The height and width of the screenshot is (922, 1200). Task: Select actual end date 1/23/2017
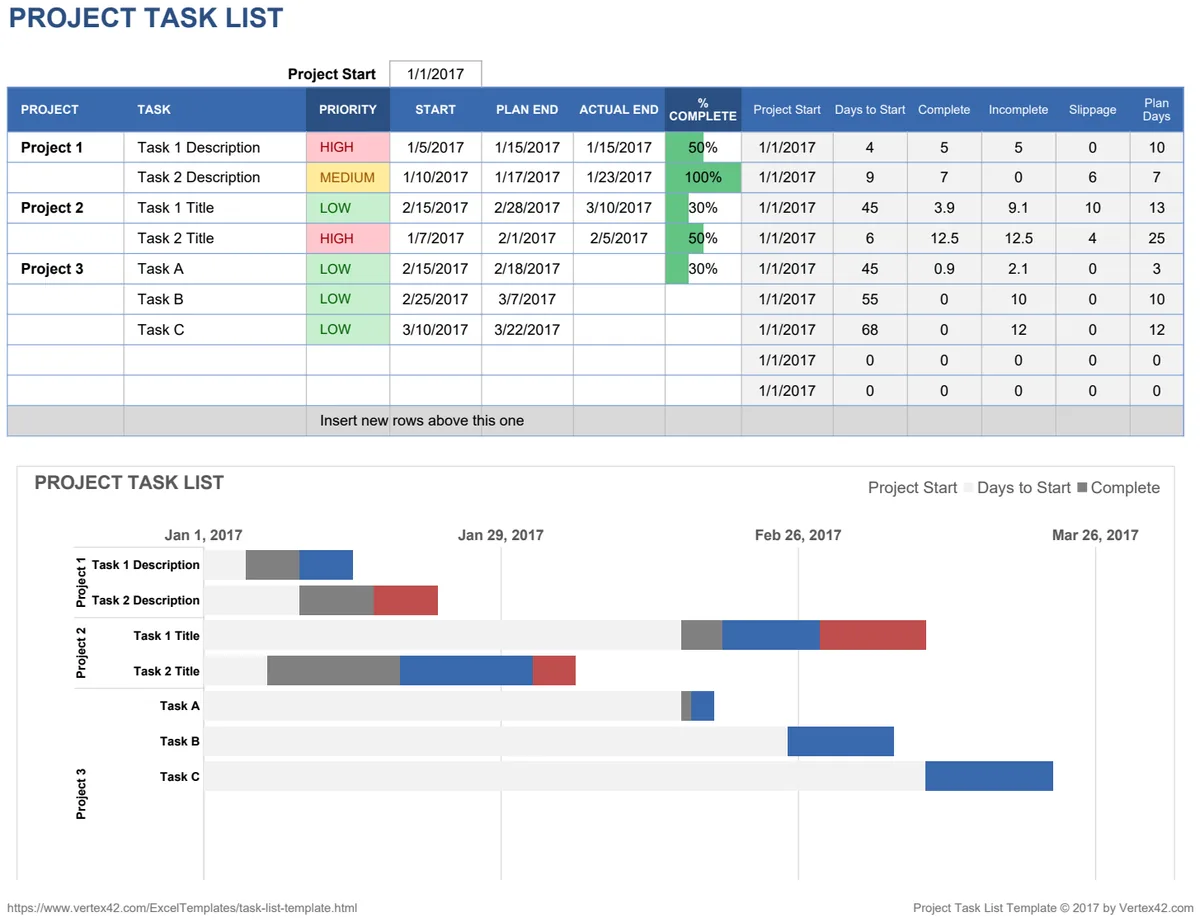tap(619, 178)
